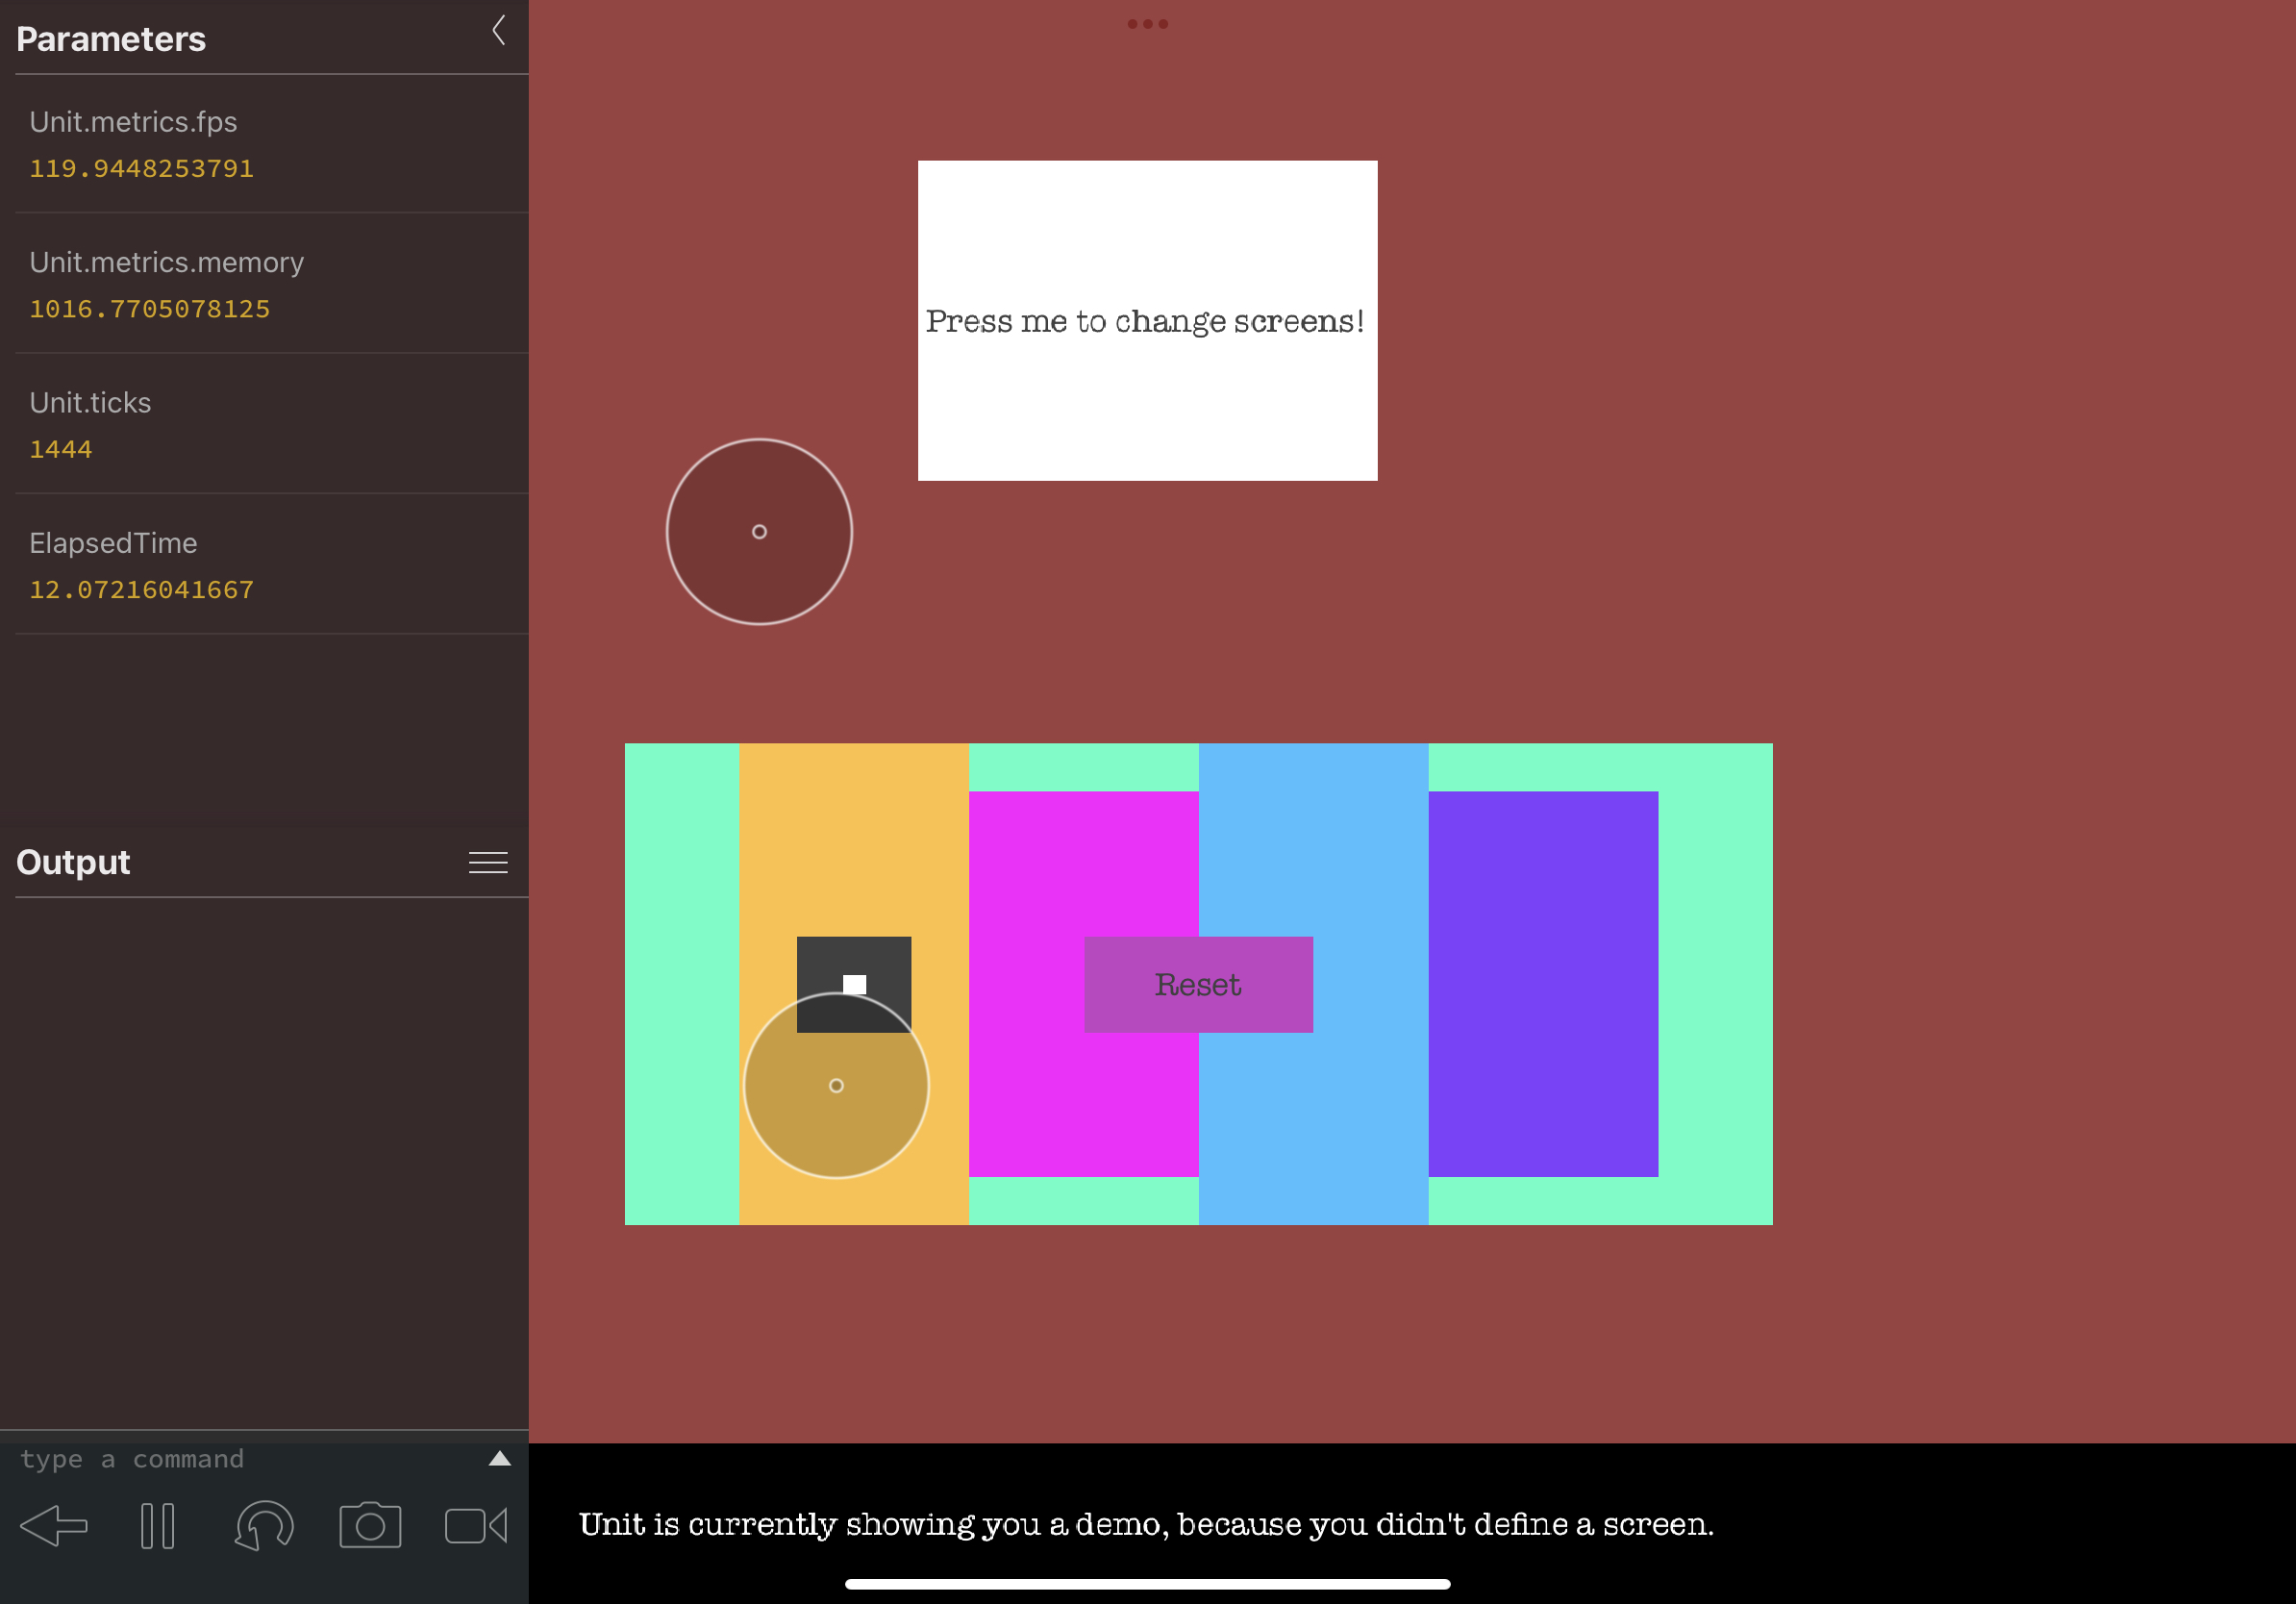Select the ElapsedTime parameter reading
Image resolution: width=2296 pixels, height=1604 pixels.
click(141, 589)
